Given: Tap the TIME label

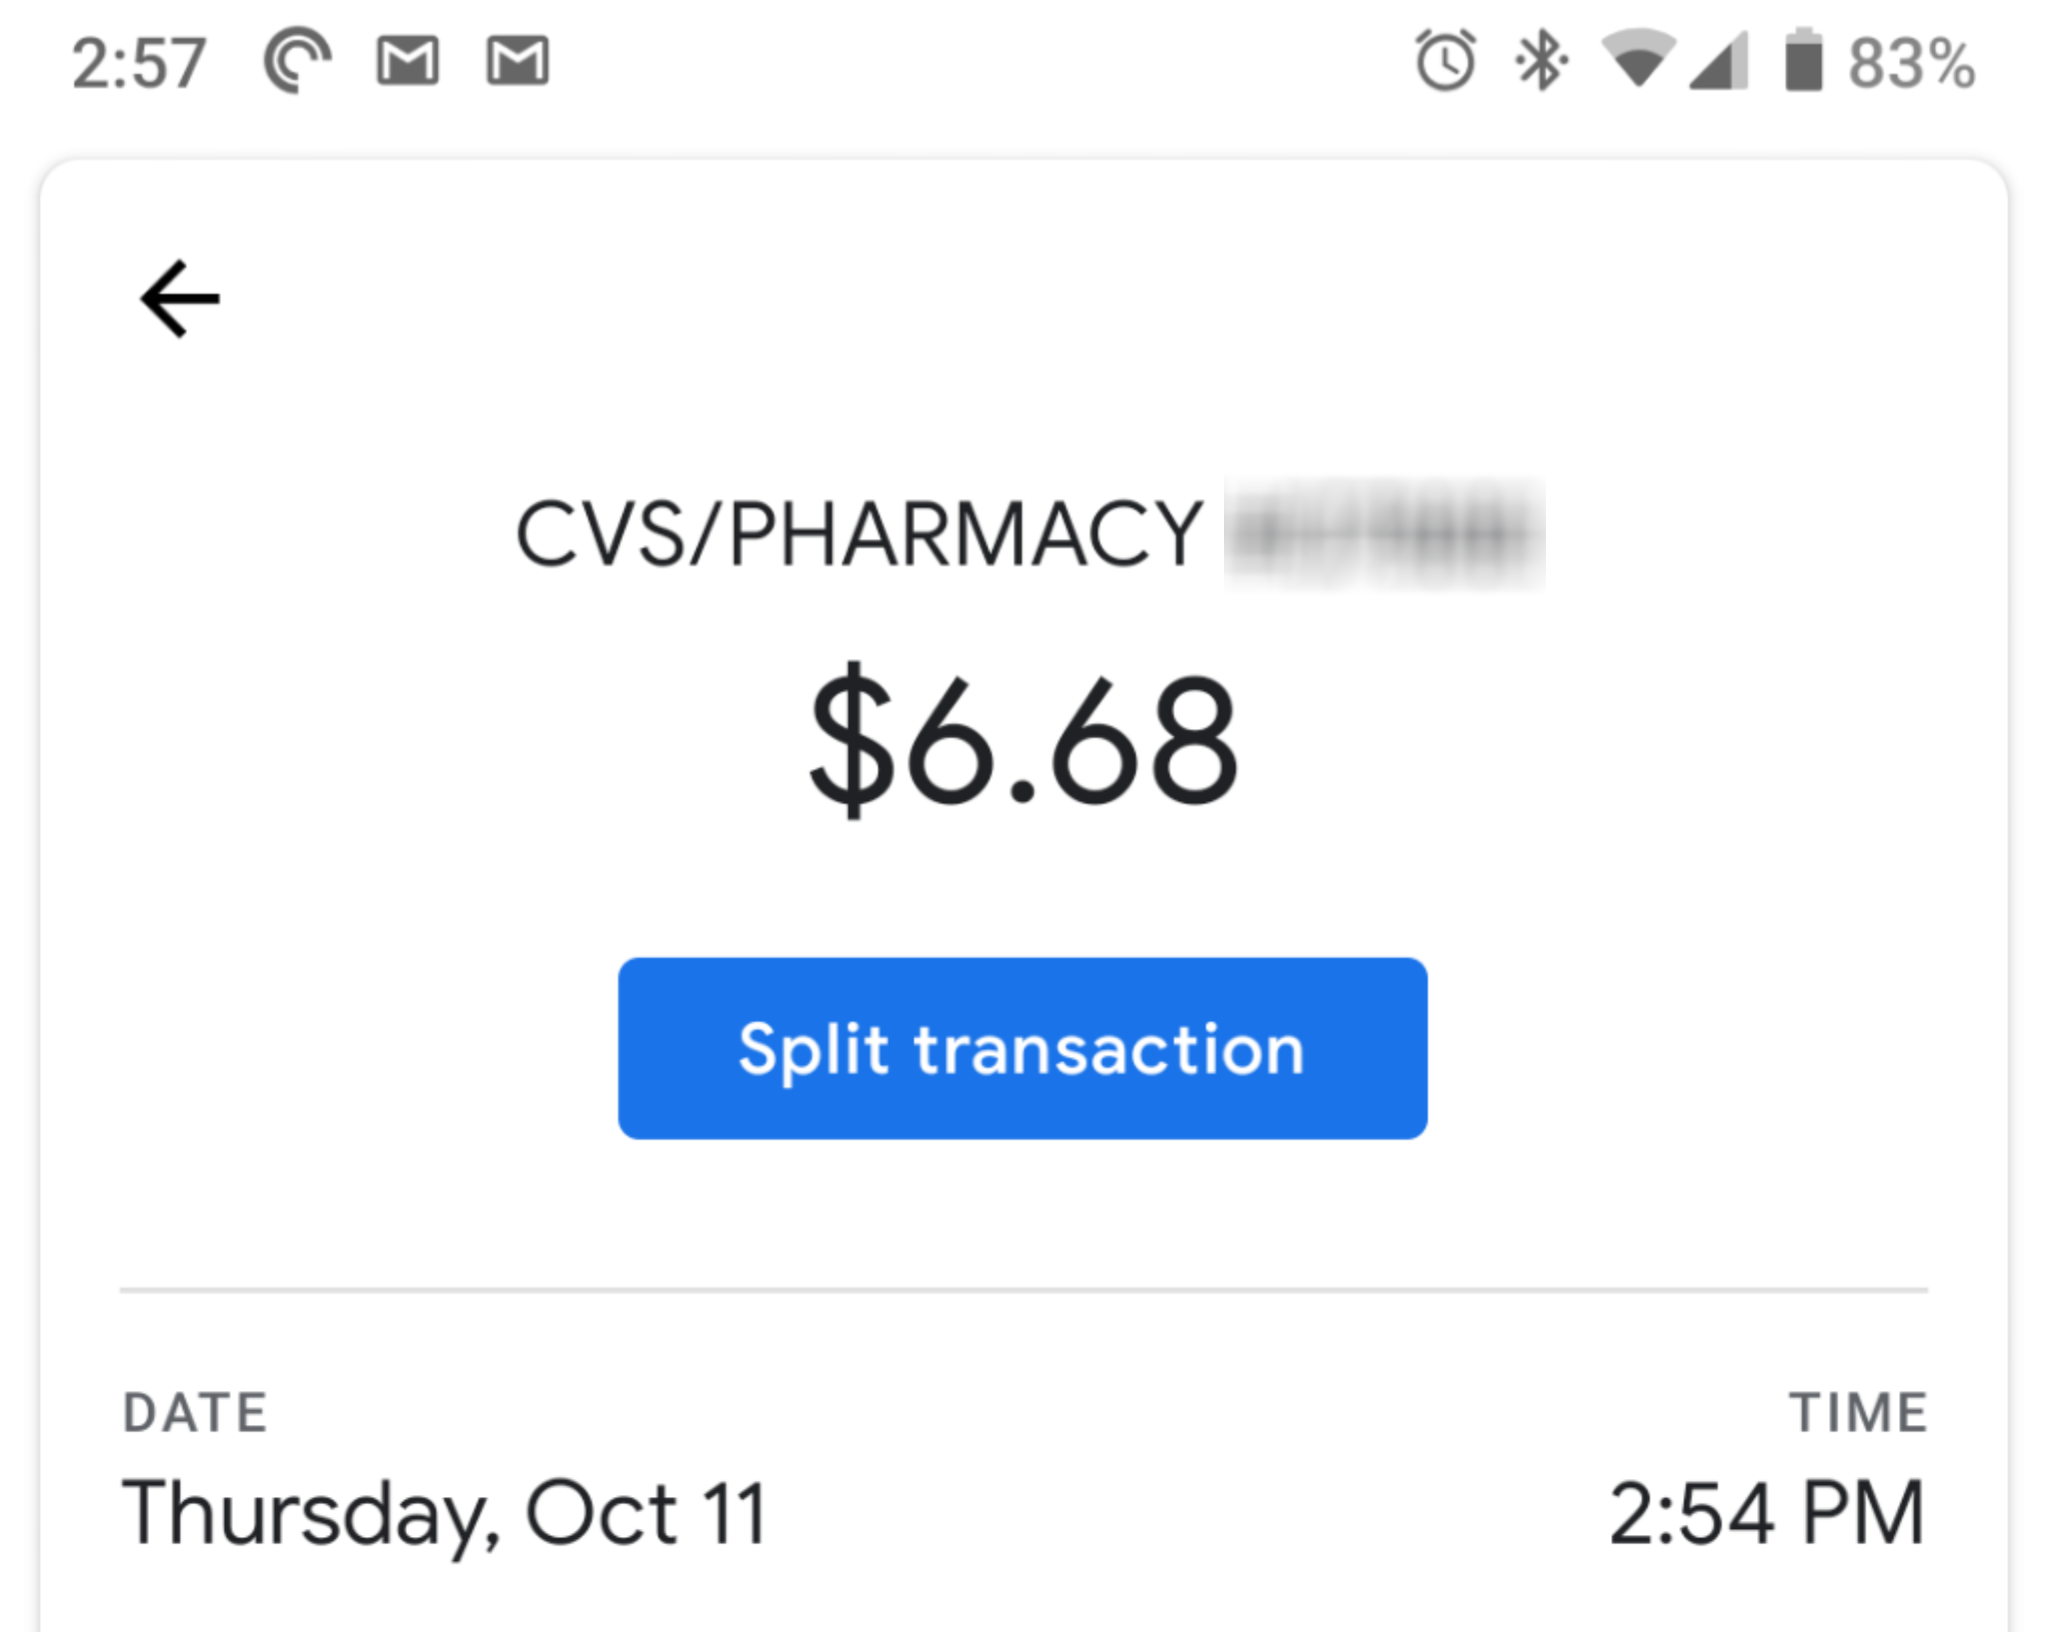Looking at the screenshot, I should (1857, 1413).
